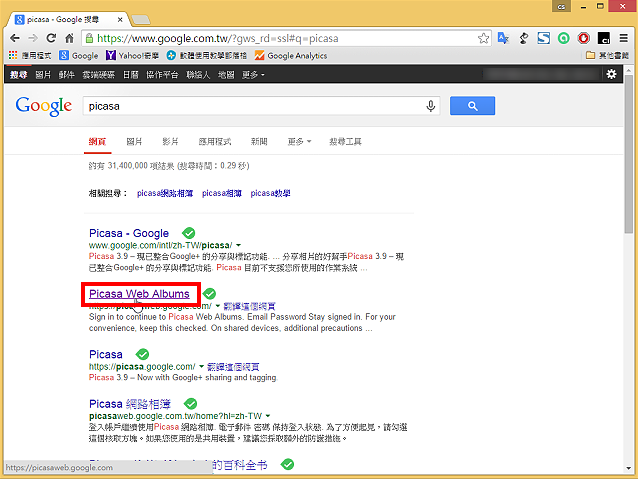
Task: Click the vertical scrollbar thumb
Action: click(x=629, y=154)
